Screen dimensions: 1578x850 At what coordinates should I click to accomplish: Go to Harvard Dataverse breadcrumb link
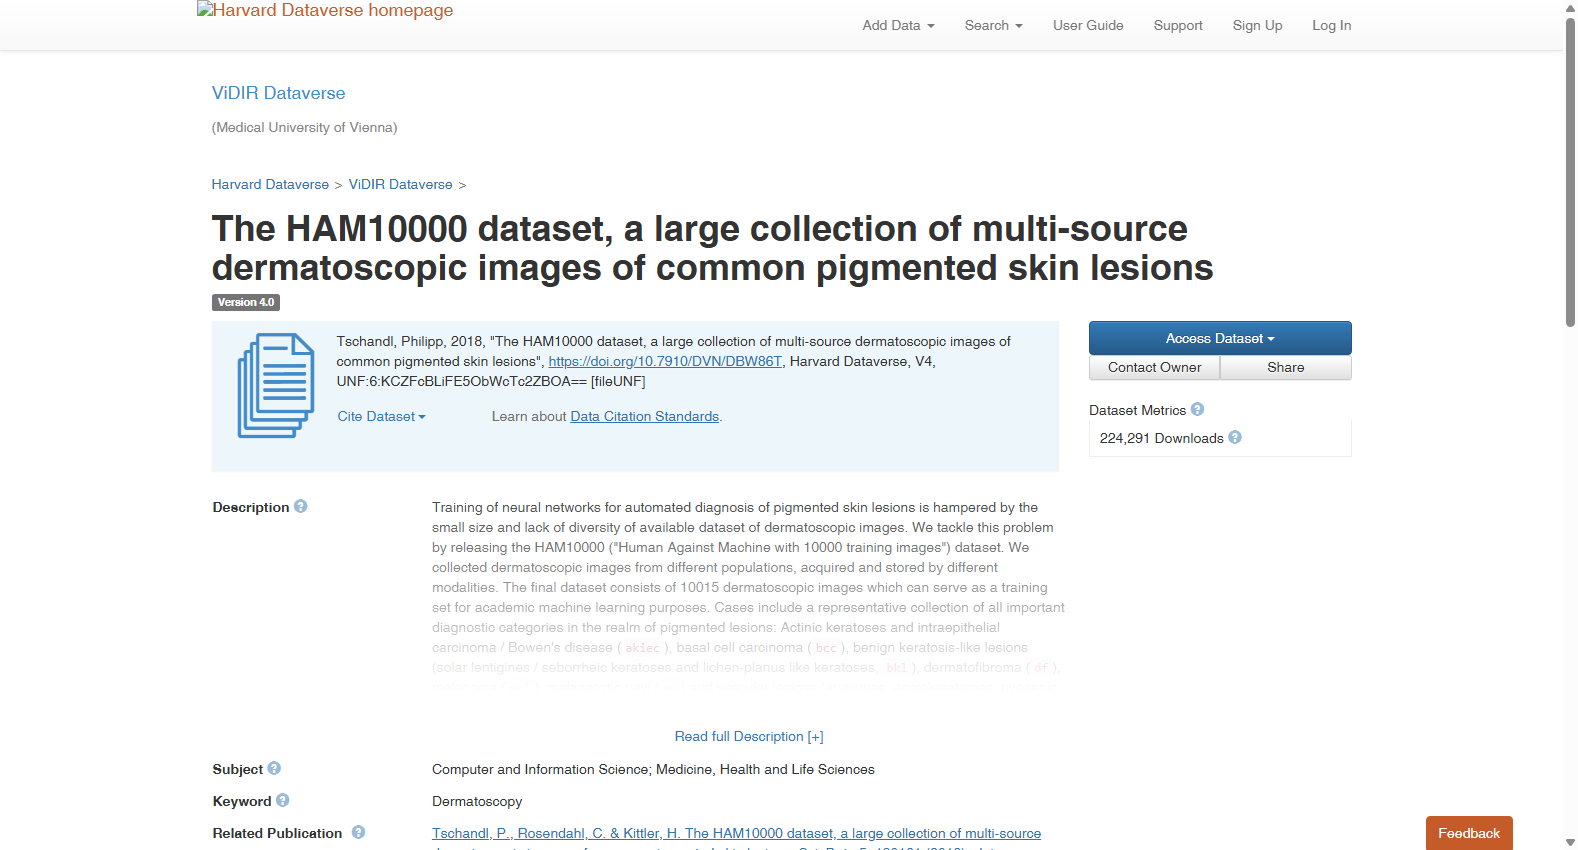coord(270,185)
